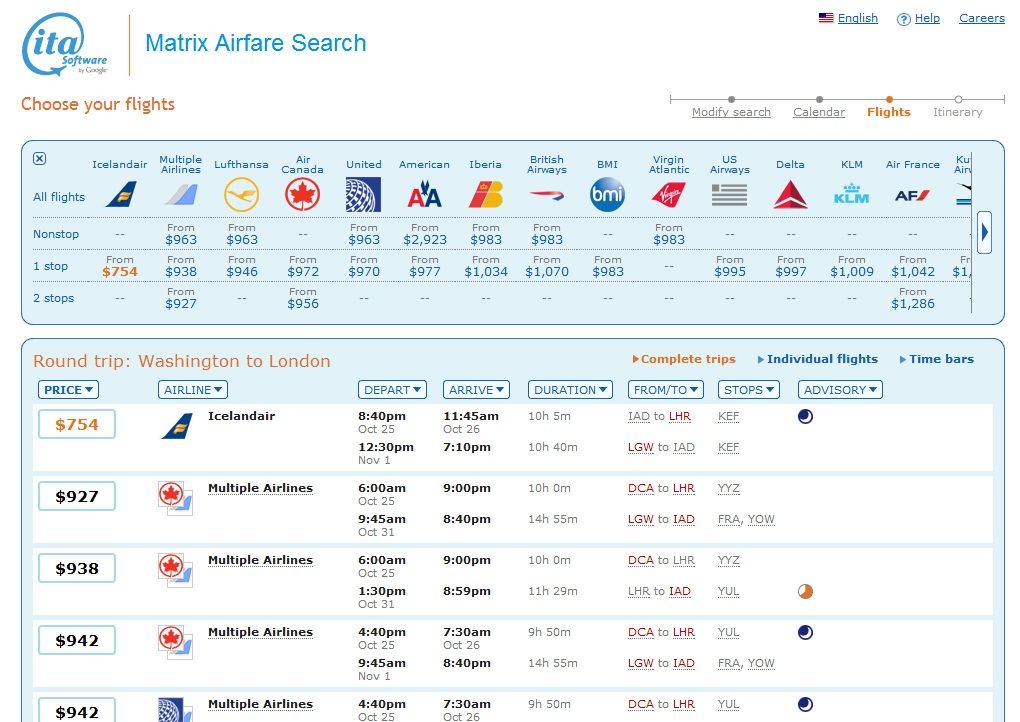1020x722 pixels.
Task: Switch view to Time bars
Action: click(942, 359)
